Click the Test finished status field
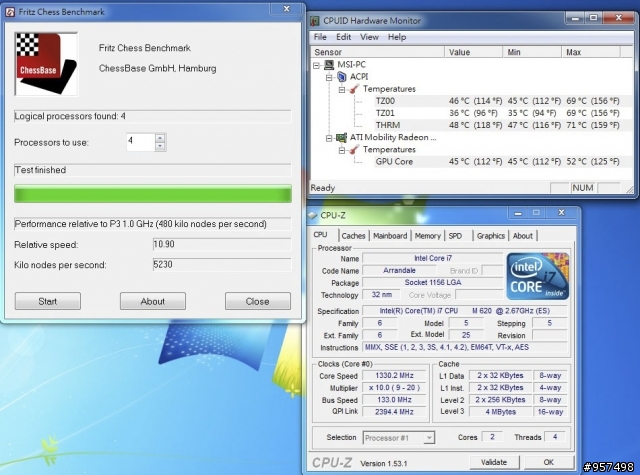This screenshot has width=640, height=475. click(x=153, y=170)
